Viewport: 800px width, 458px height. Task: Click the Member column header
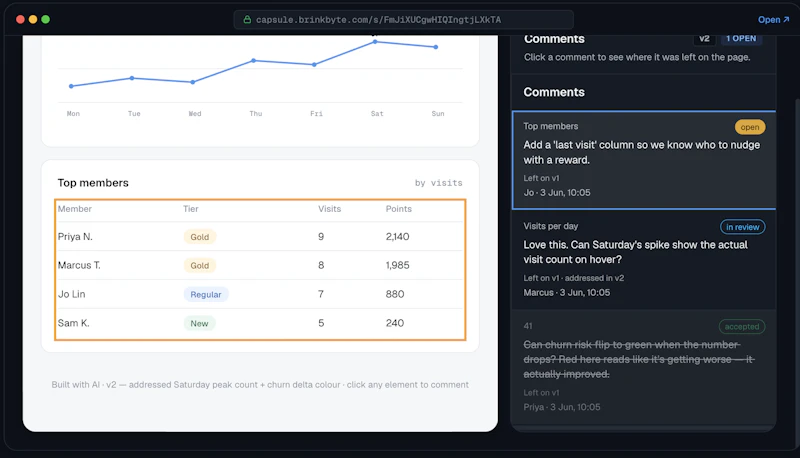click(74, 209)
